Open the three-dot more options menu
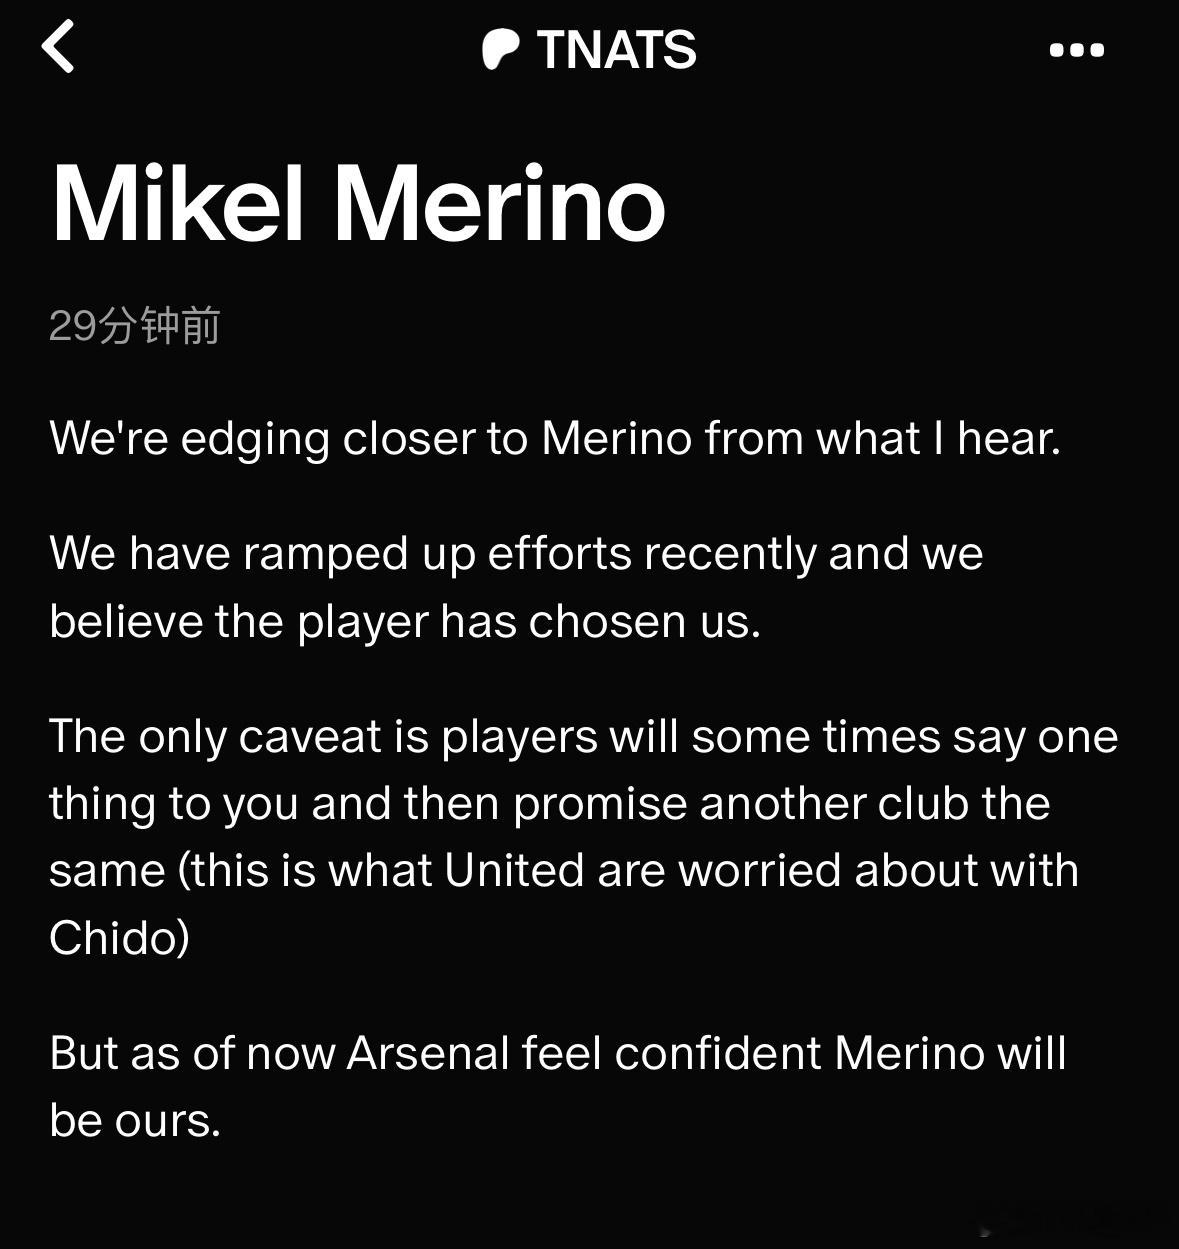 click(1077, 50)
